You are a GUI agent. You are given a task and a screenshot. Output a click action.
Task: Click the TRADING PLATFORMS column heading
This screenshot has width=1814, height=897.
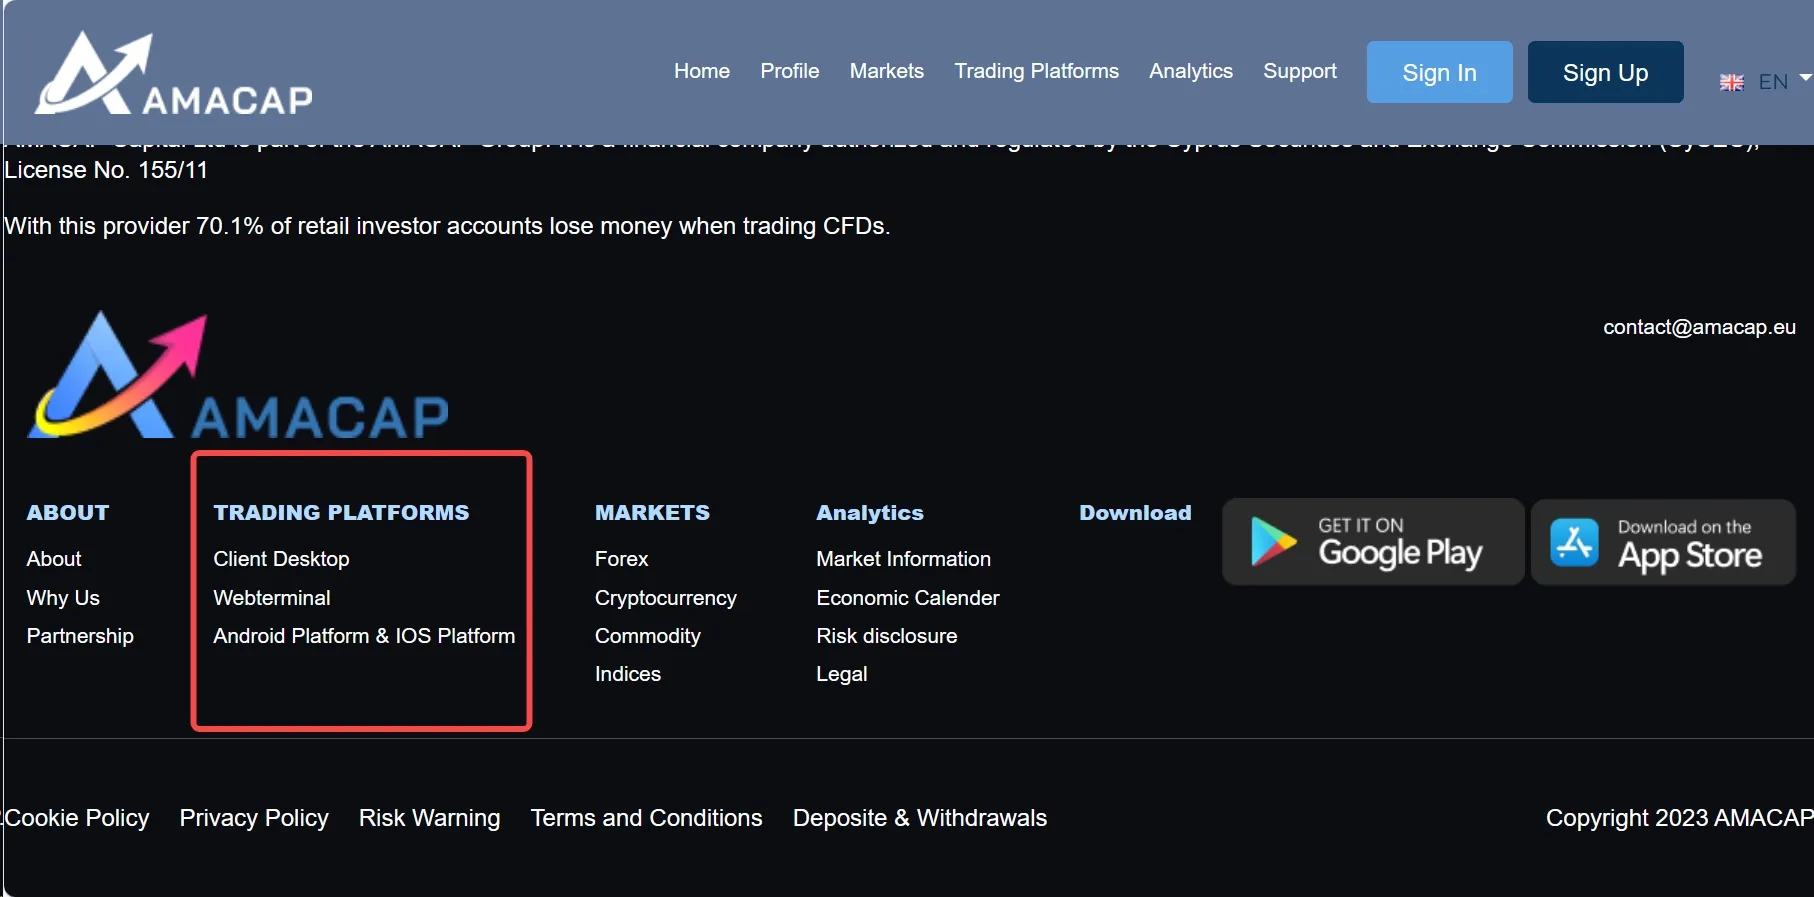point(341,513)
